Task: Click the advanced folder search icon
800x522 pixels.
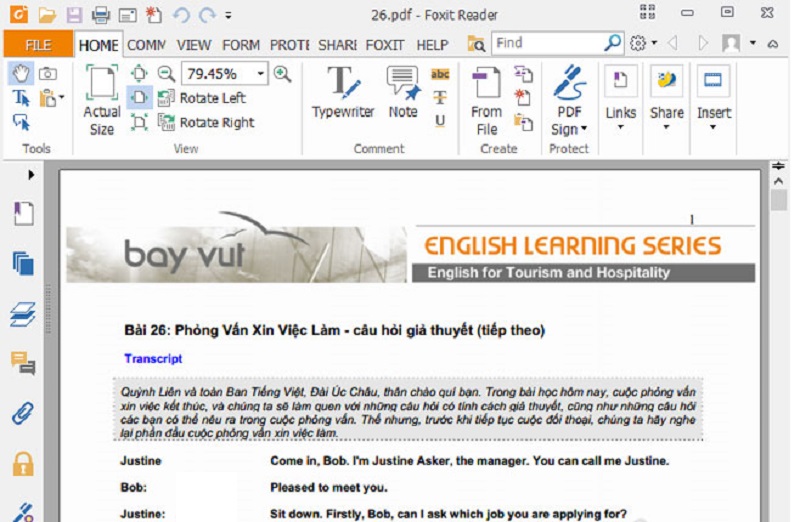Action: coord(476,44)
